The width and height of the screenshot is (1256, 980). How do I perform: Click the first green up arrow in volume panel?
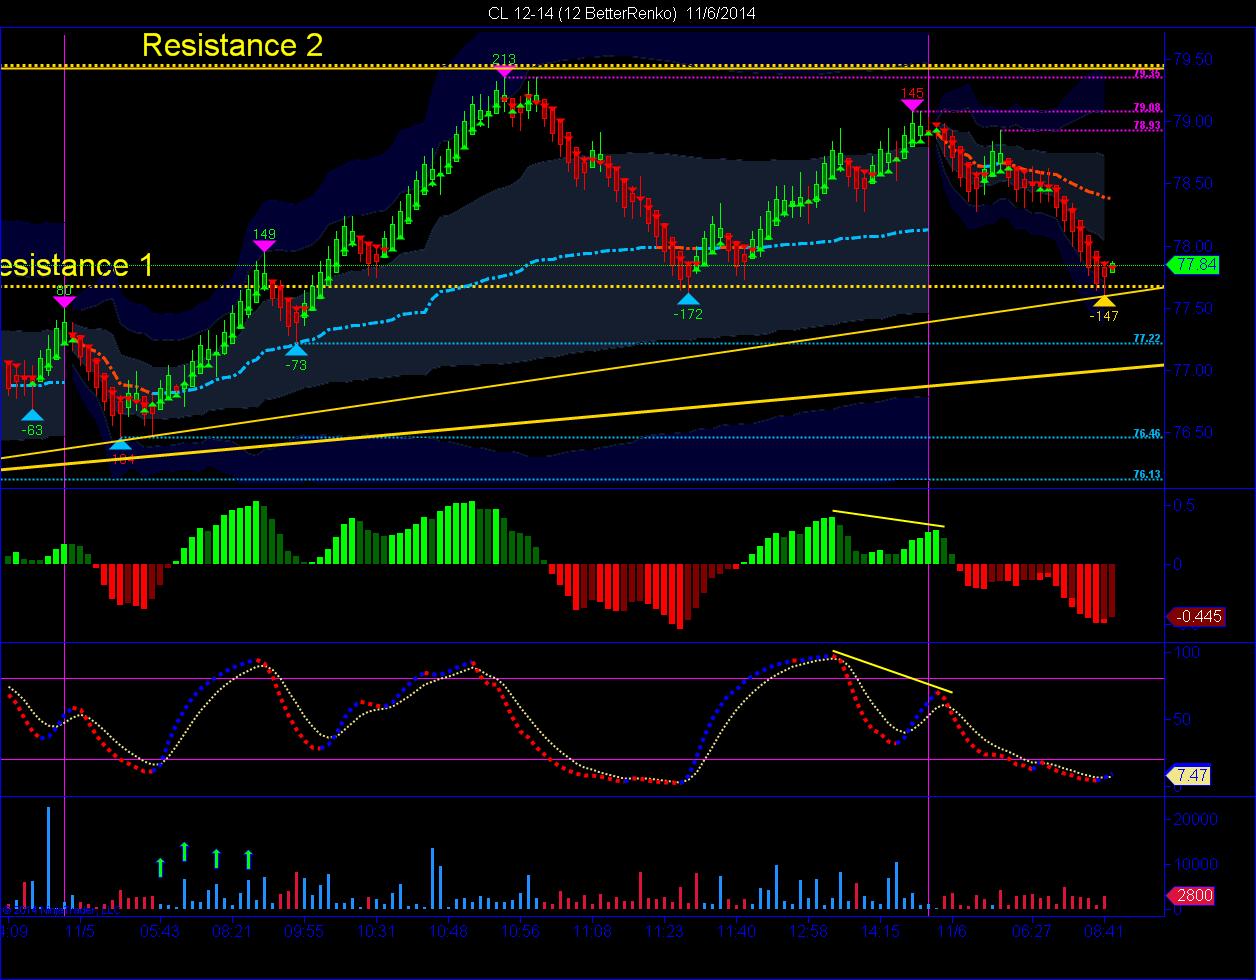(160, 867)
